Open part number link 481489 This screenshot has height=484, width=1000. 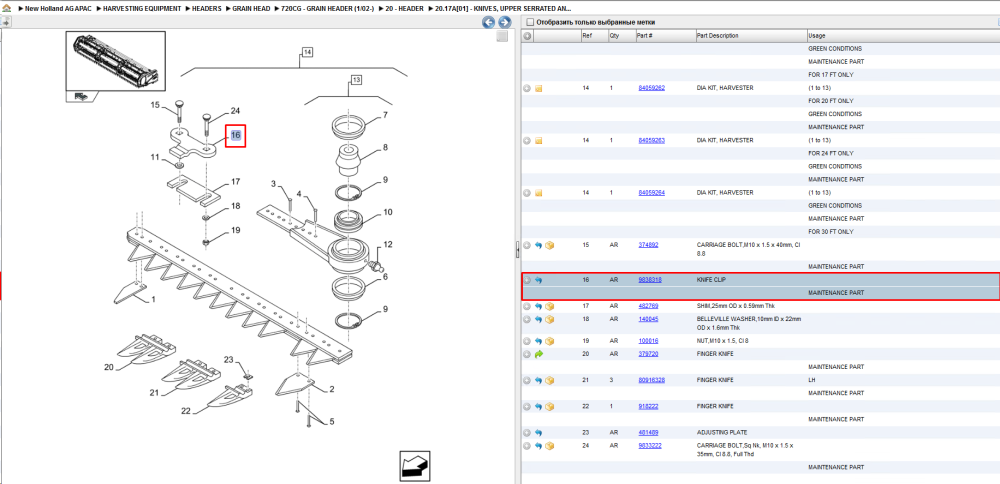click(648, 432)
